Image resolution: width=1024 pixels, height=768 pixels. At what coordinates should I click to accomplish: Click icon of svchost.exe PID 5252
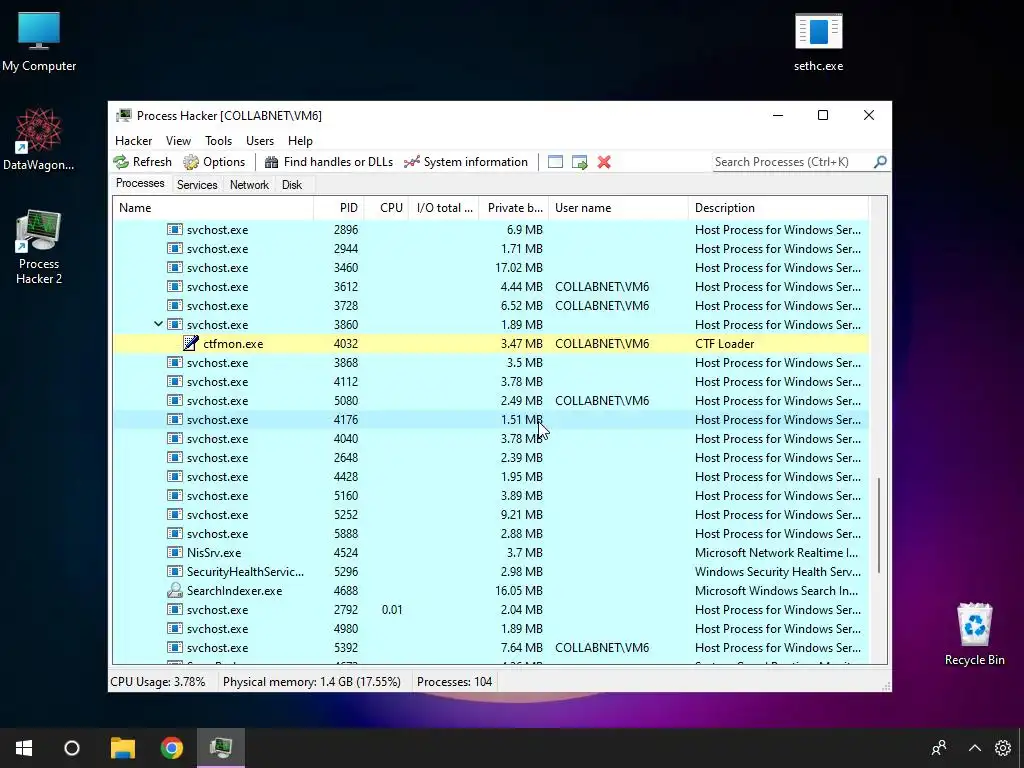click(x=174, y=515)
